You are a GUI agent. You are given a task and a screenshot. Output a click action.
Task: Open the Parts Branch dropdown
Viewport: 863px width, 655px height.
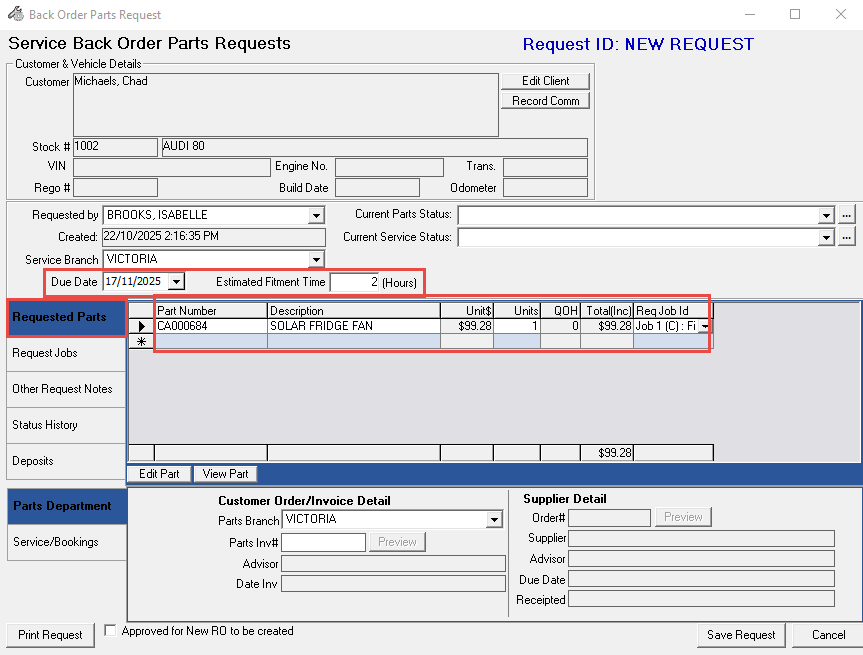click(x=494, y=520)
